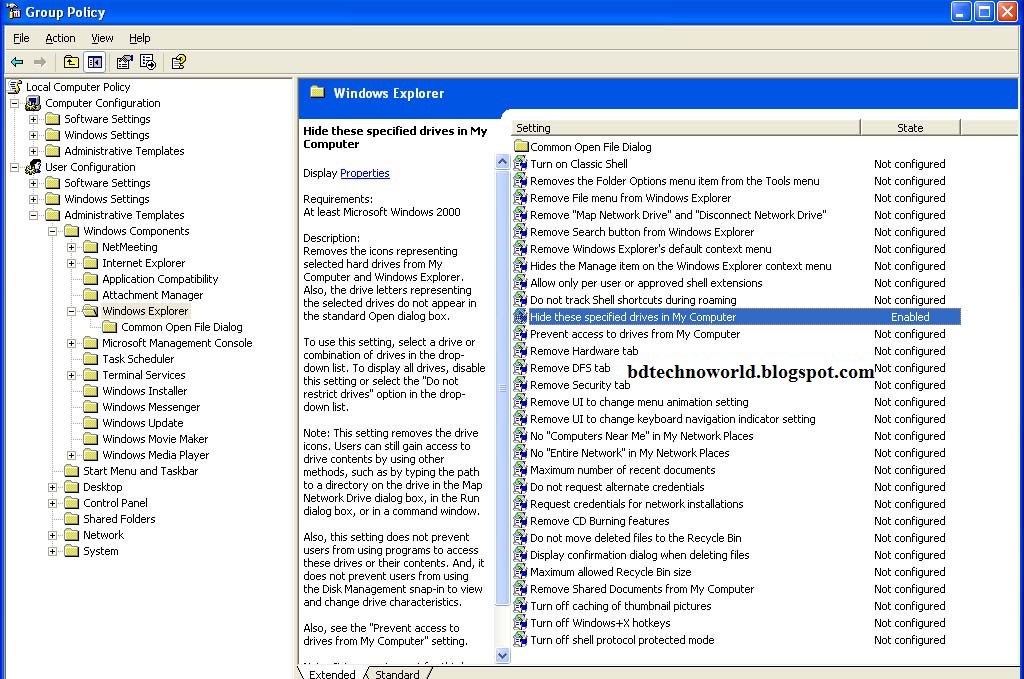Click the Local Computer Policy root icon
Image resolution: width=1024 pixels, height=679 pixels.
pyautogui.click(x=15, y=87)
